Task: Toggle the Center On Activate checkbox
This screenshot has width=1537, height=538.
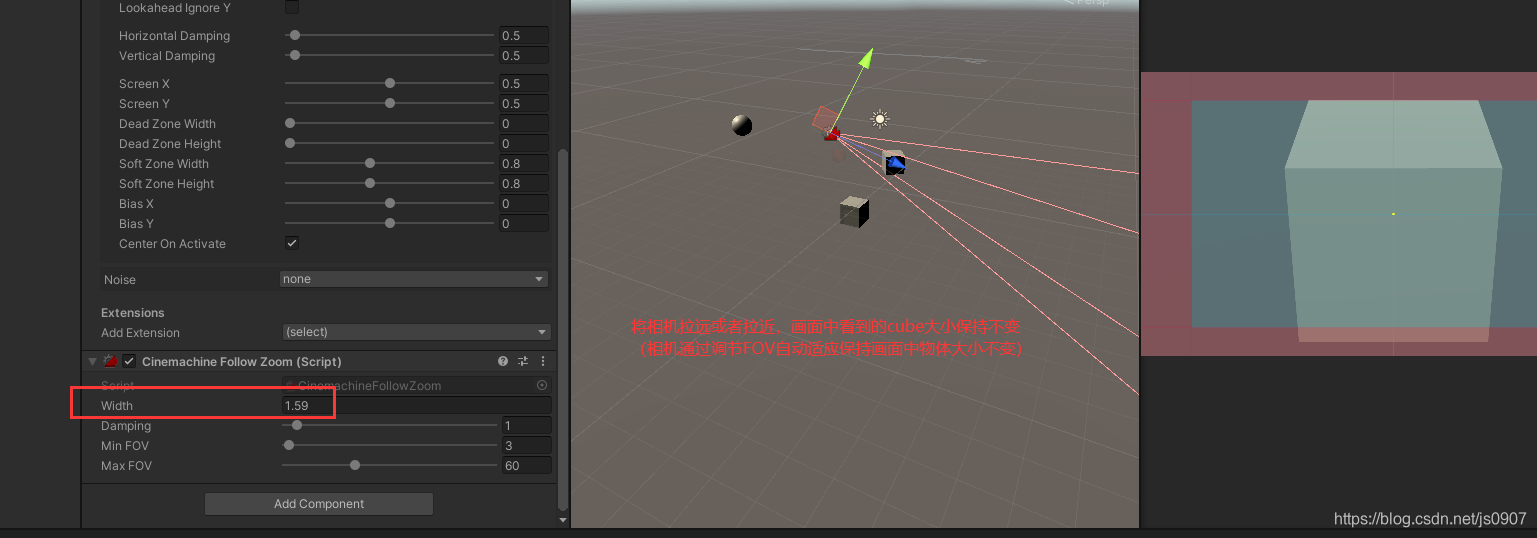Action: [x=292, y=243]
